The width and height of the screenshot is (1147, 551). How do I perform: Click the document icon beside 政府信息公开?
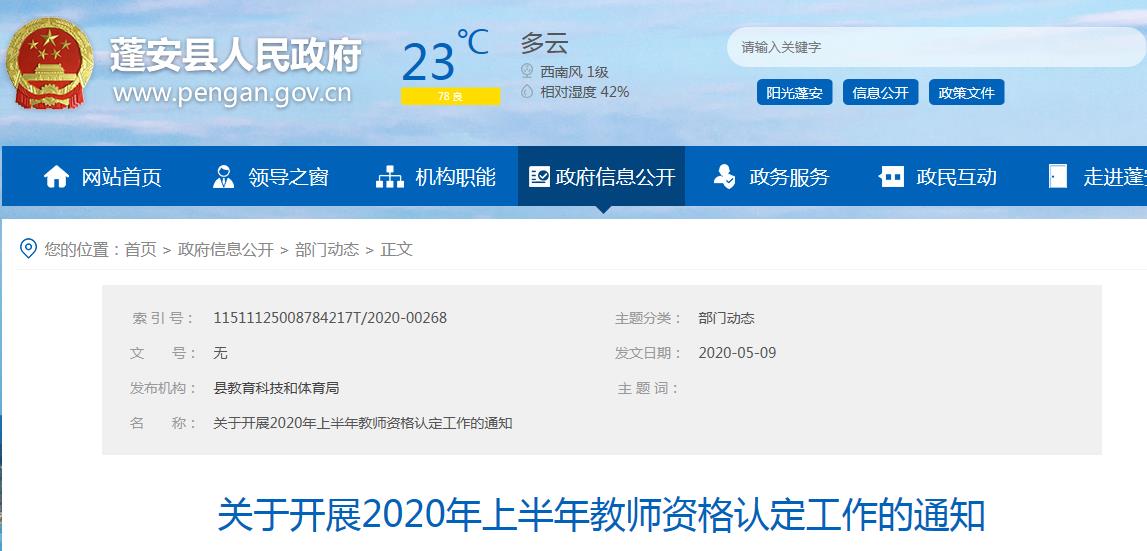pyautogui.click(x=539, y=176)
